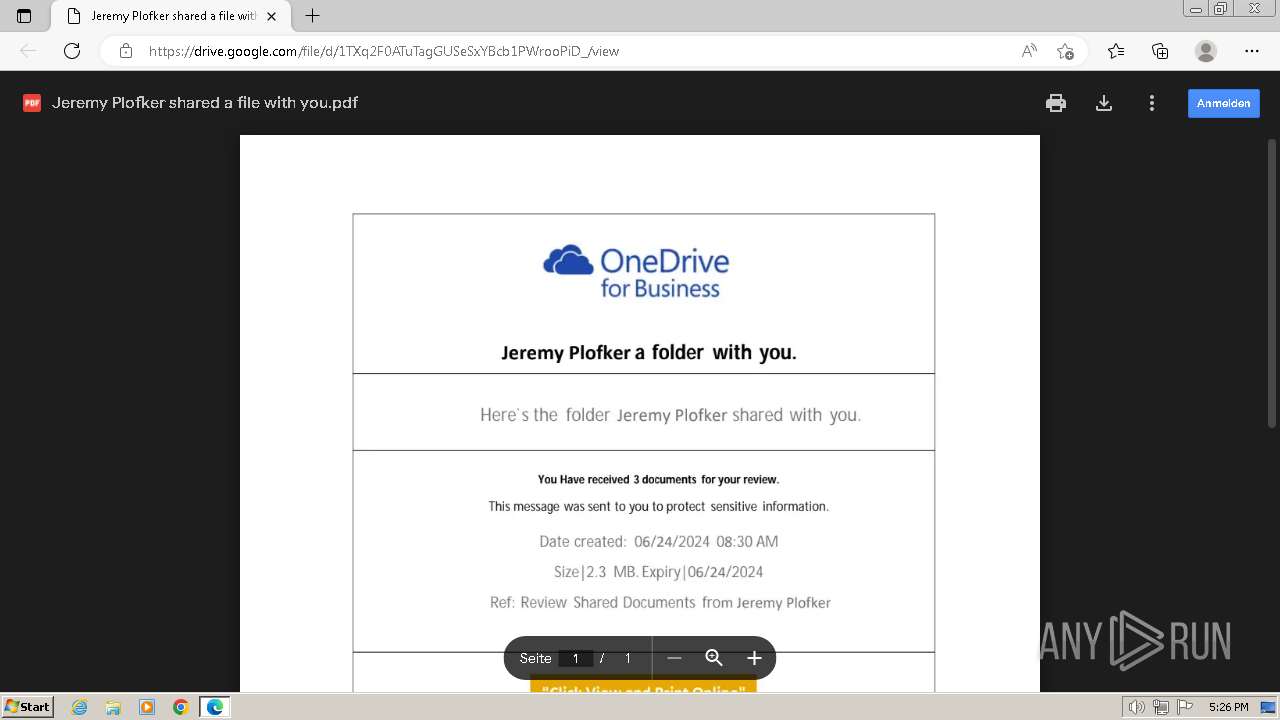
Task: Launch Internet Explorer from taskbar
Action: click(79, 707)
